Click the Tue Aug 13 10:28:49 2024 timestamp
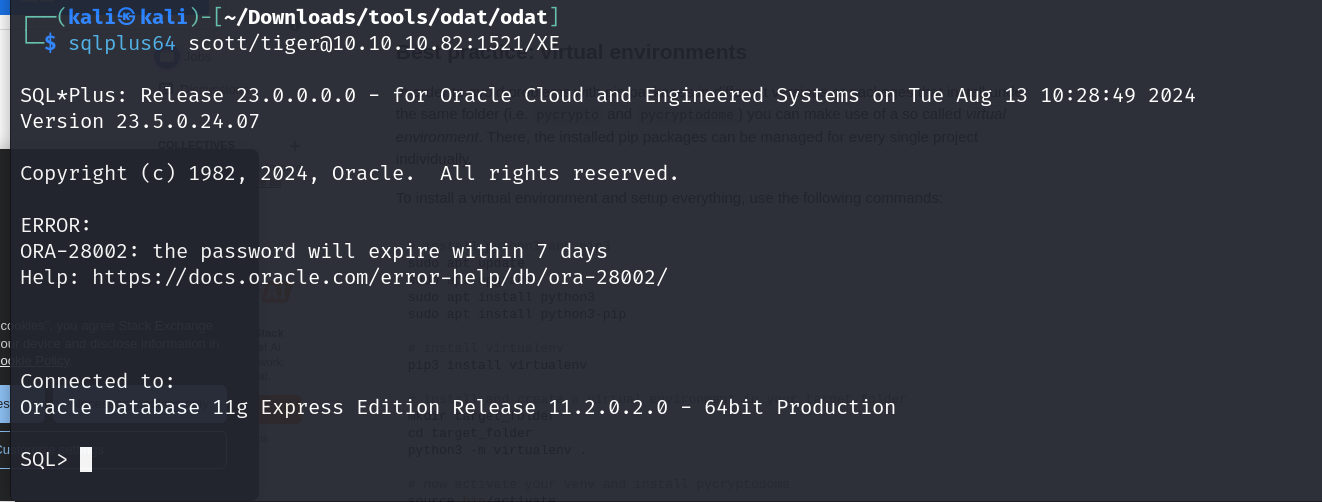Viewport: 1322px width, 502px height. click(1052, 95)
